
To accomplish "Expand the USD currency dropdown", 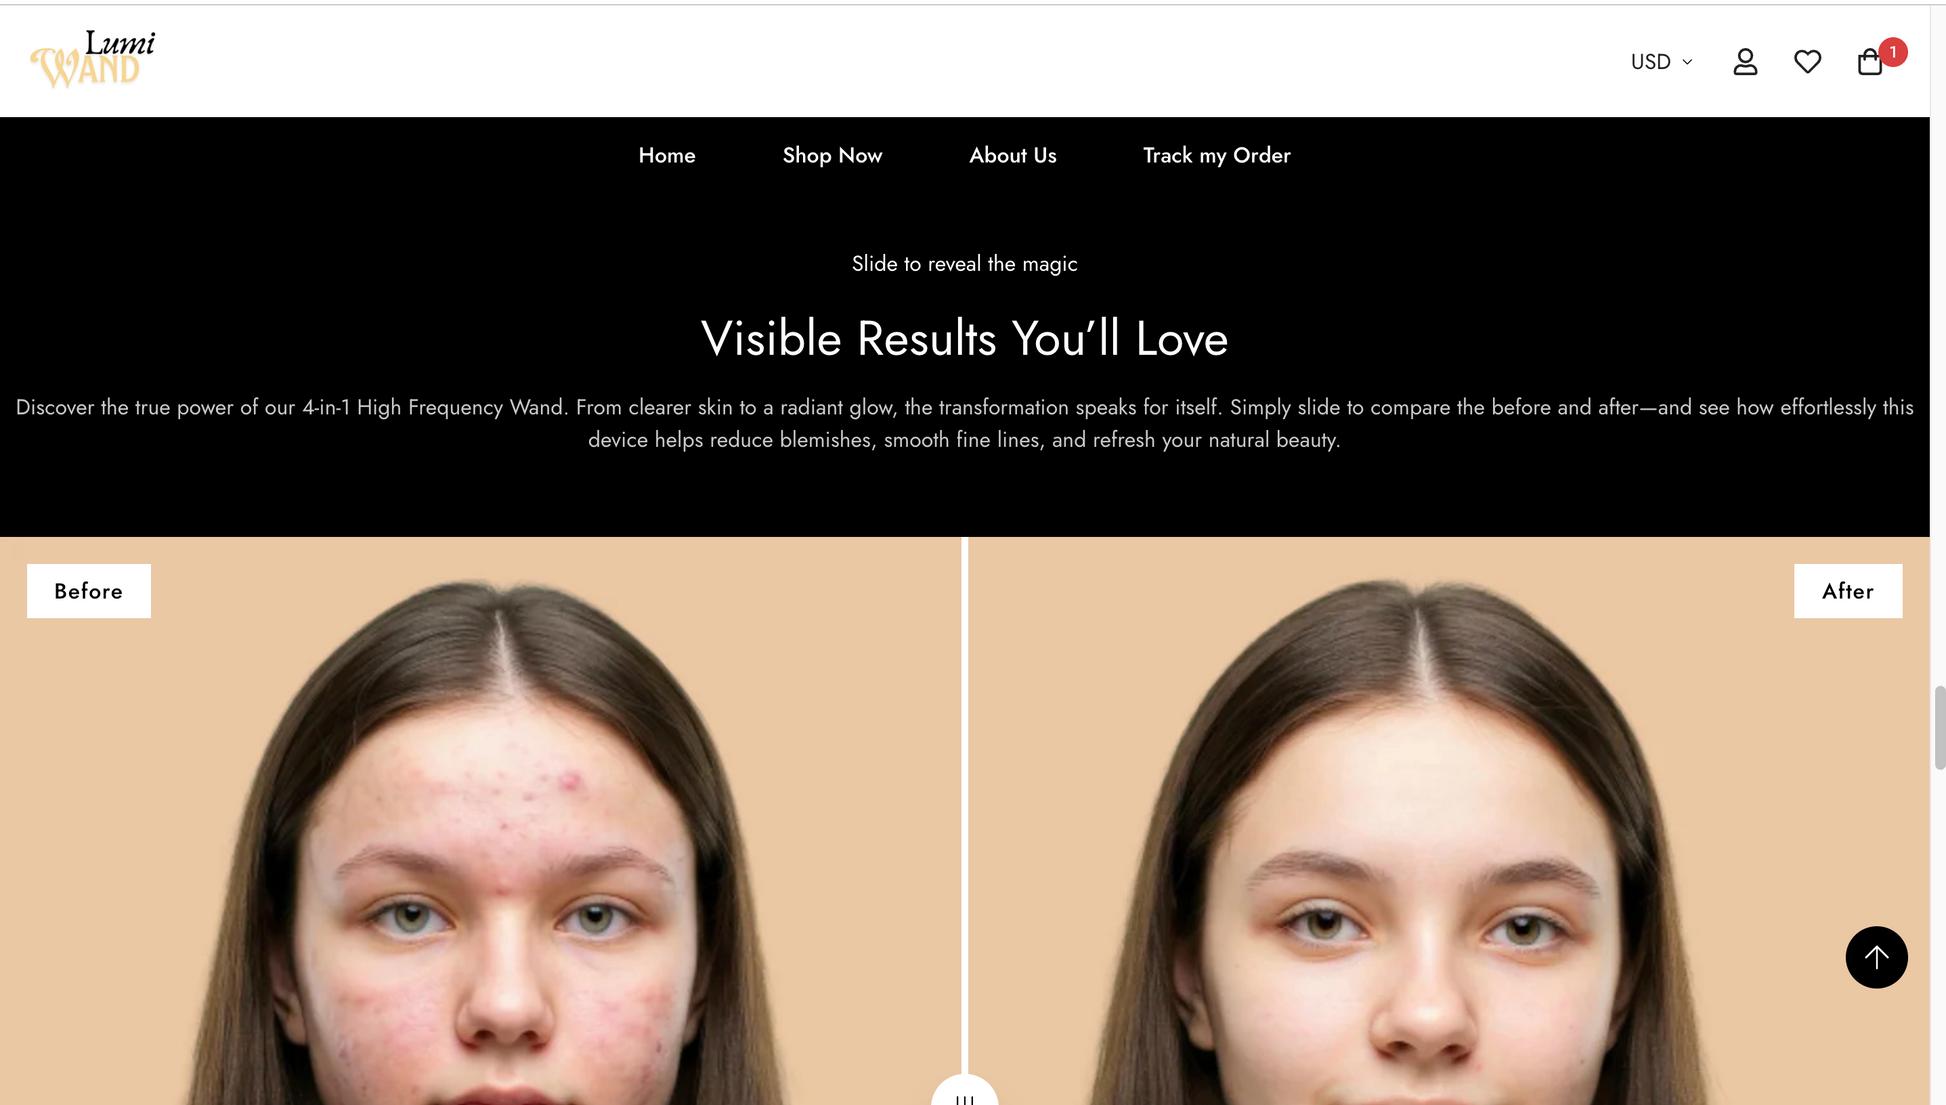I will [1661, 62].
